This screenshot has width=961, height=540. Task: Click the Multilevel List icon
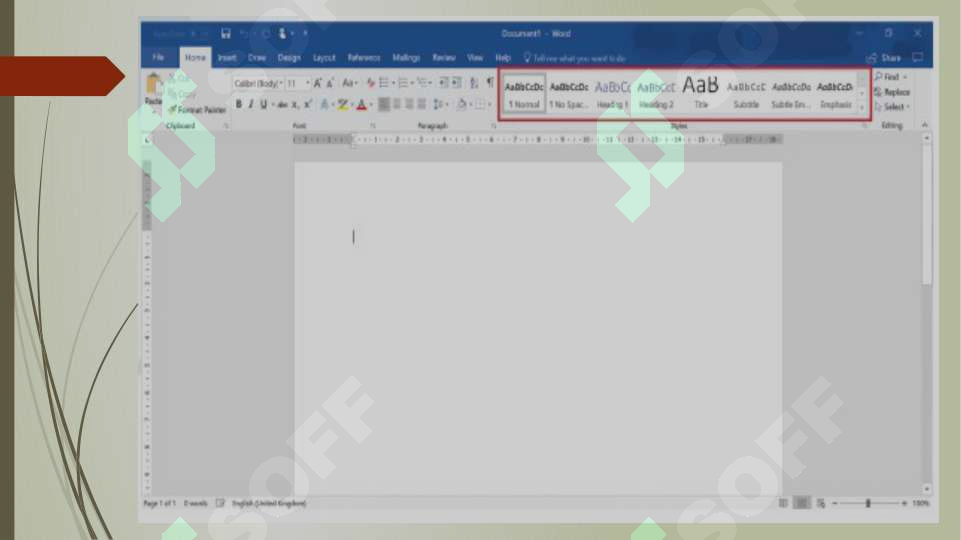tap(422, 83)
